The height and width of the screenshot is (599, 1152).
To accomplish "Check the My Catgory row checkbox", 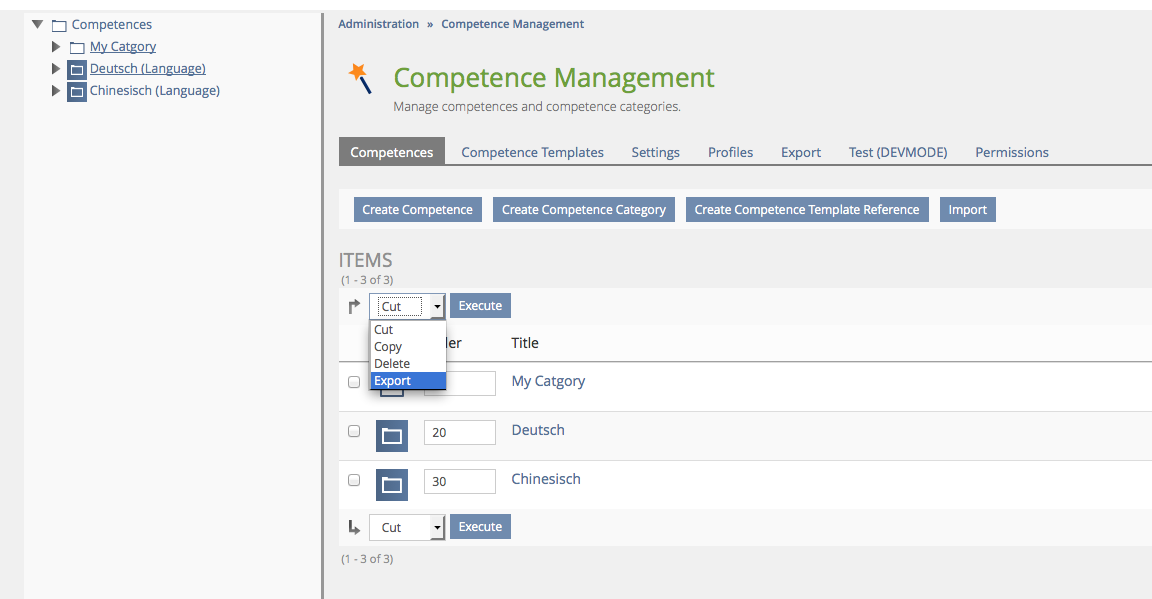I will tap(354, 382).
